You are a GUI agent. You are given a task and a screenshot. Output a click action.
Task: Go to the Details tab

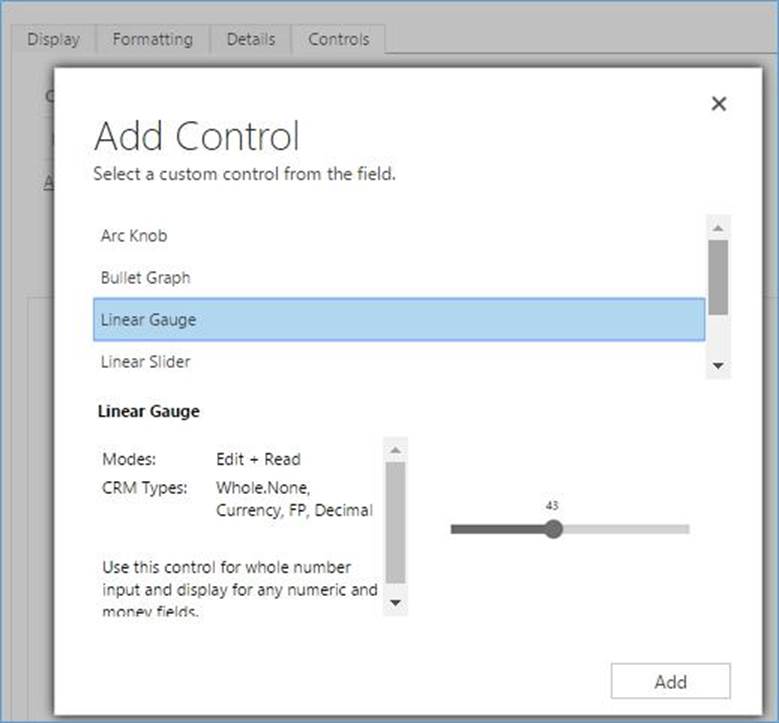coord(250,39)
